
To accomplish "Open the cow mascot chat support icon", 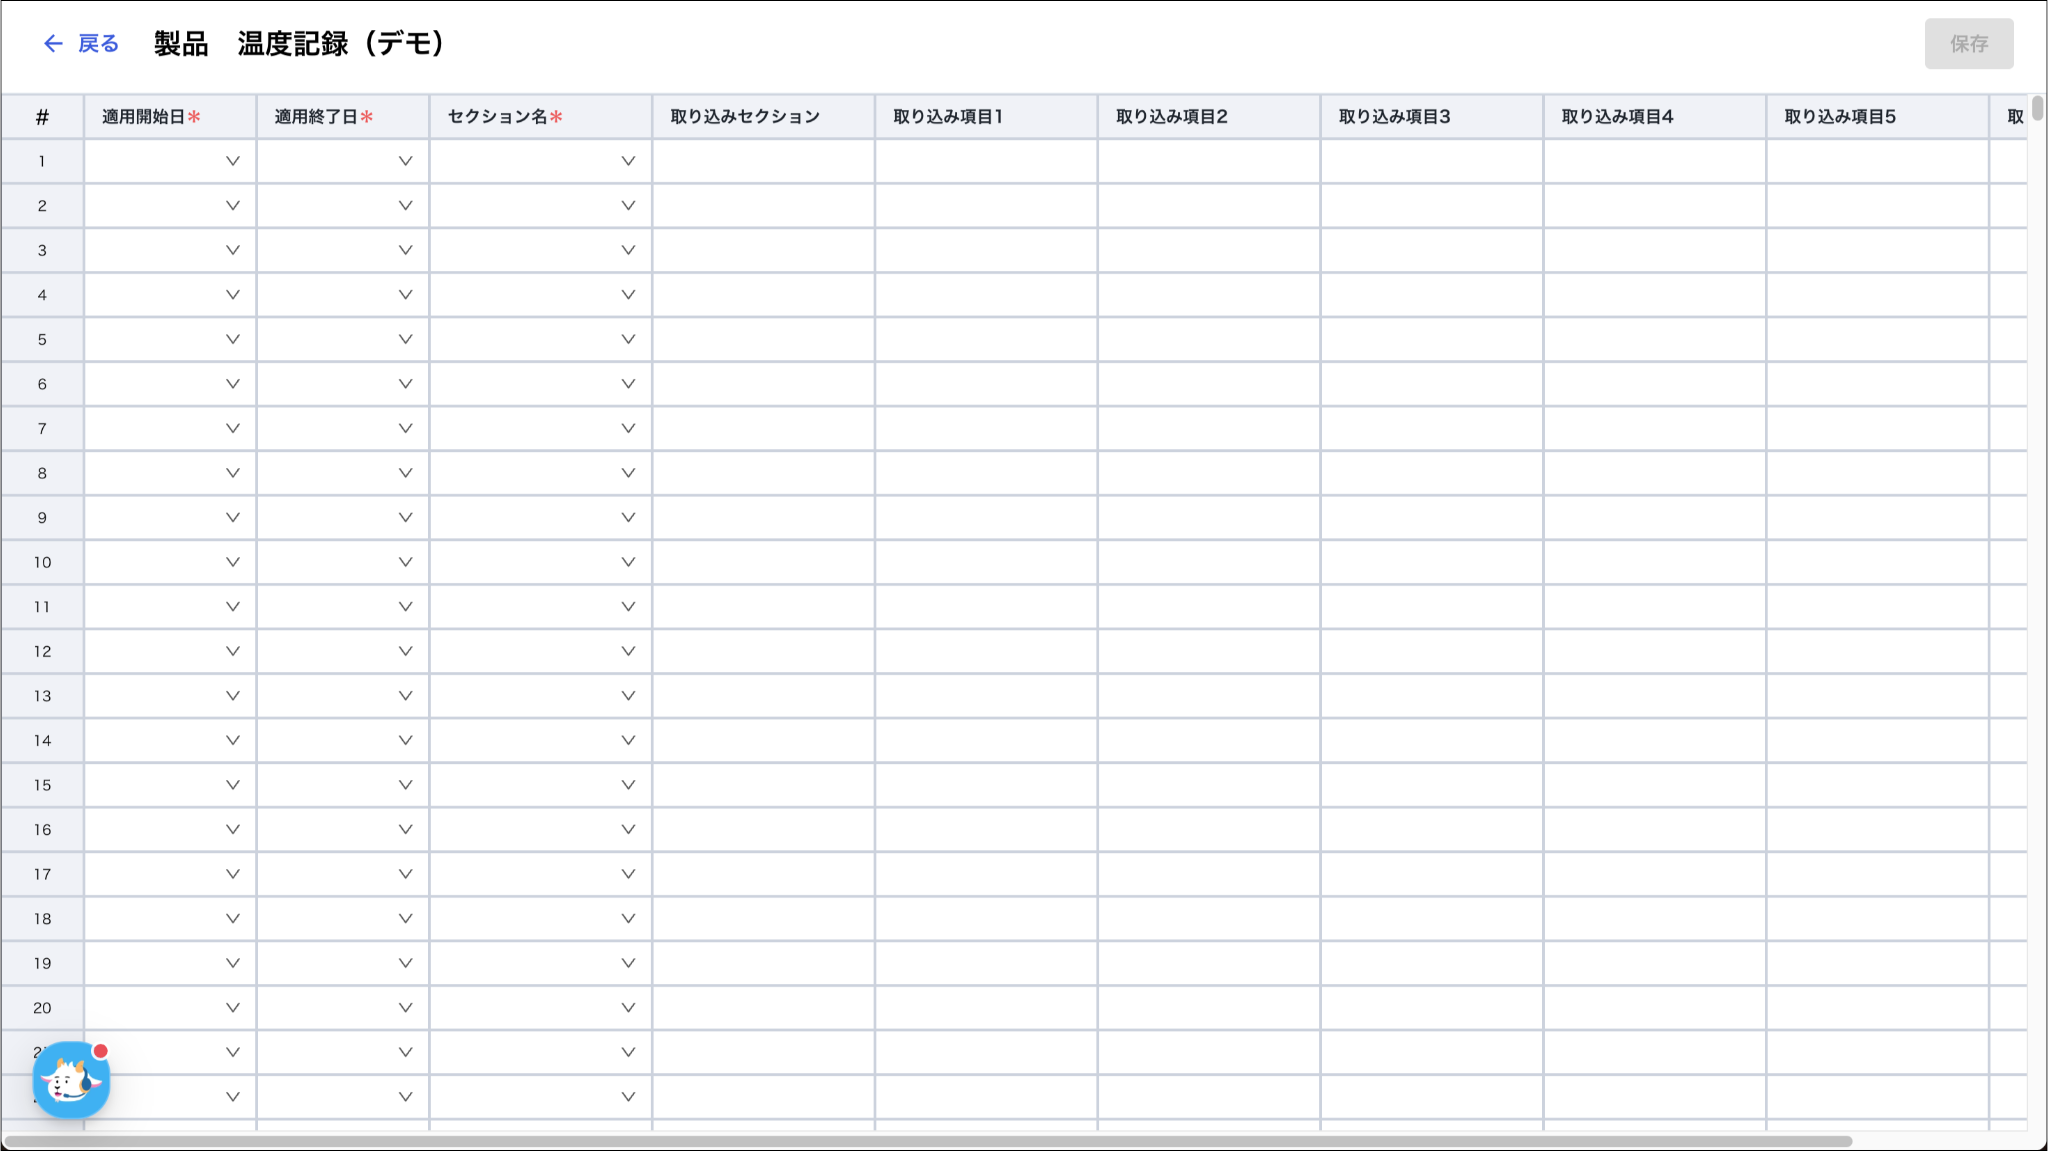I will click(71, 1080).
